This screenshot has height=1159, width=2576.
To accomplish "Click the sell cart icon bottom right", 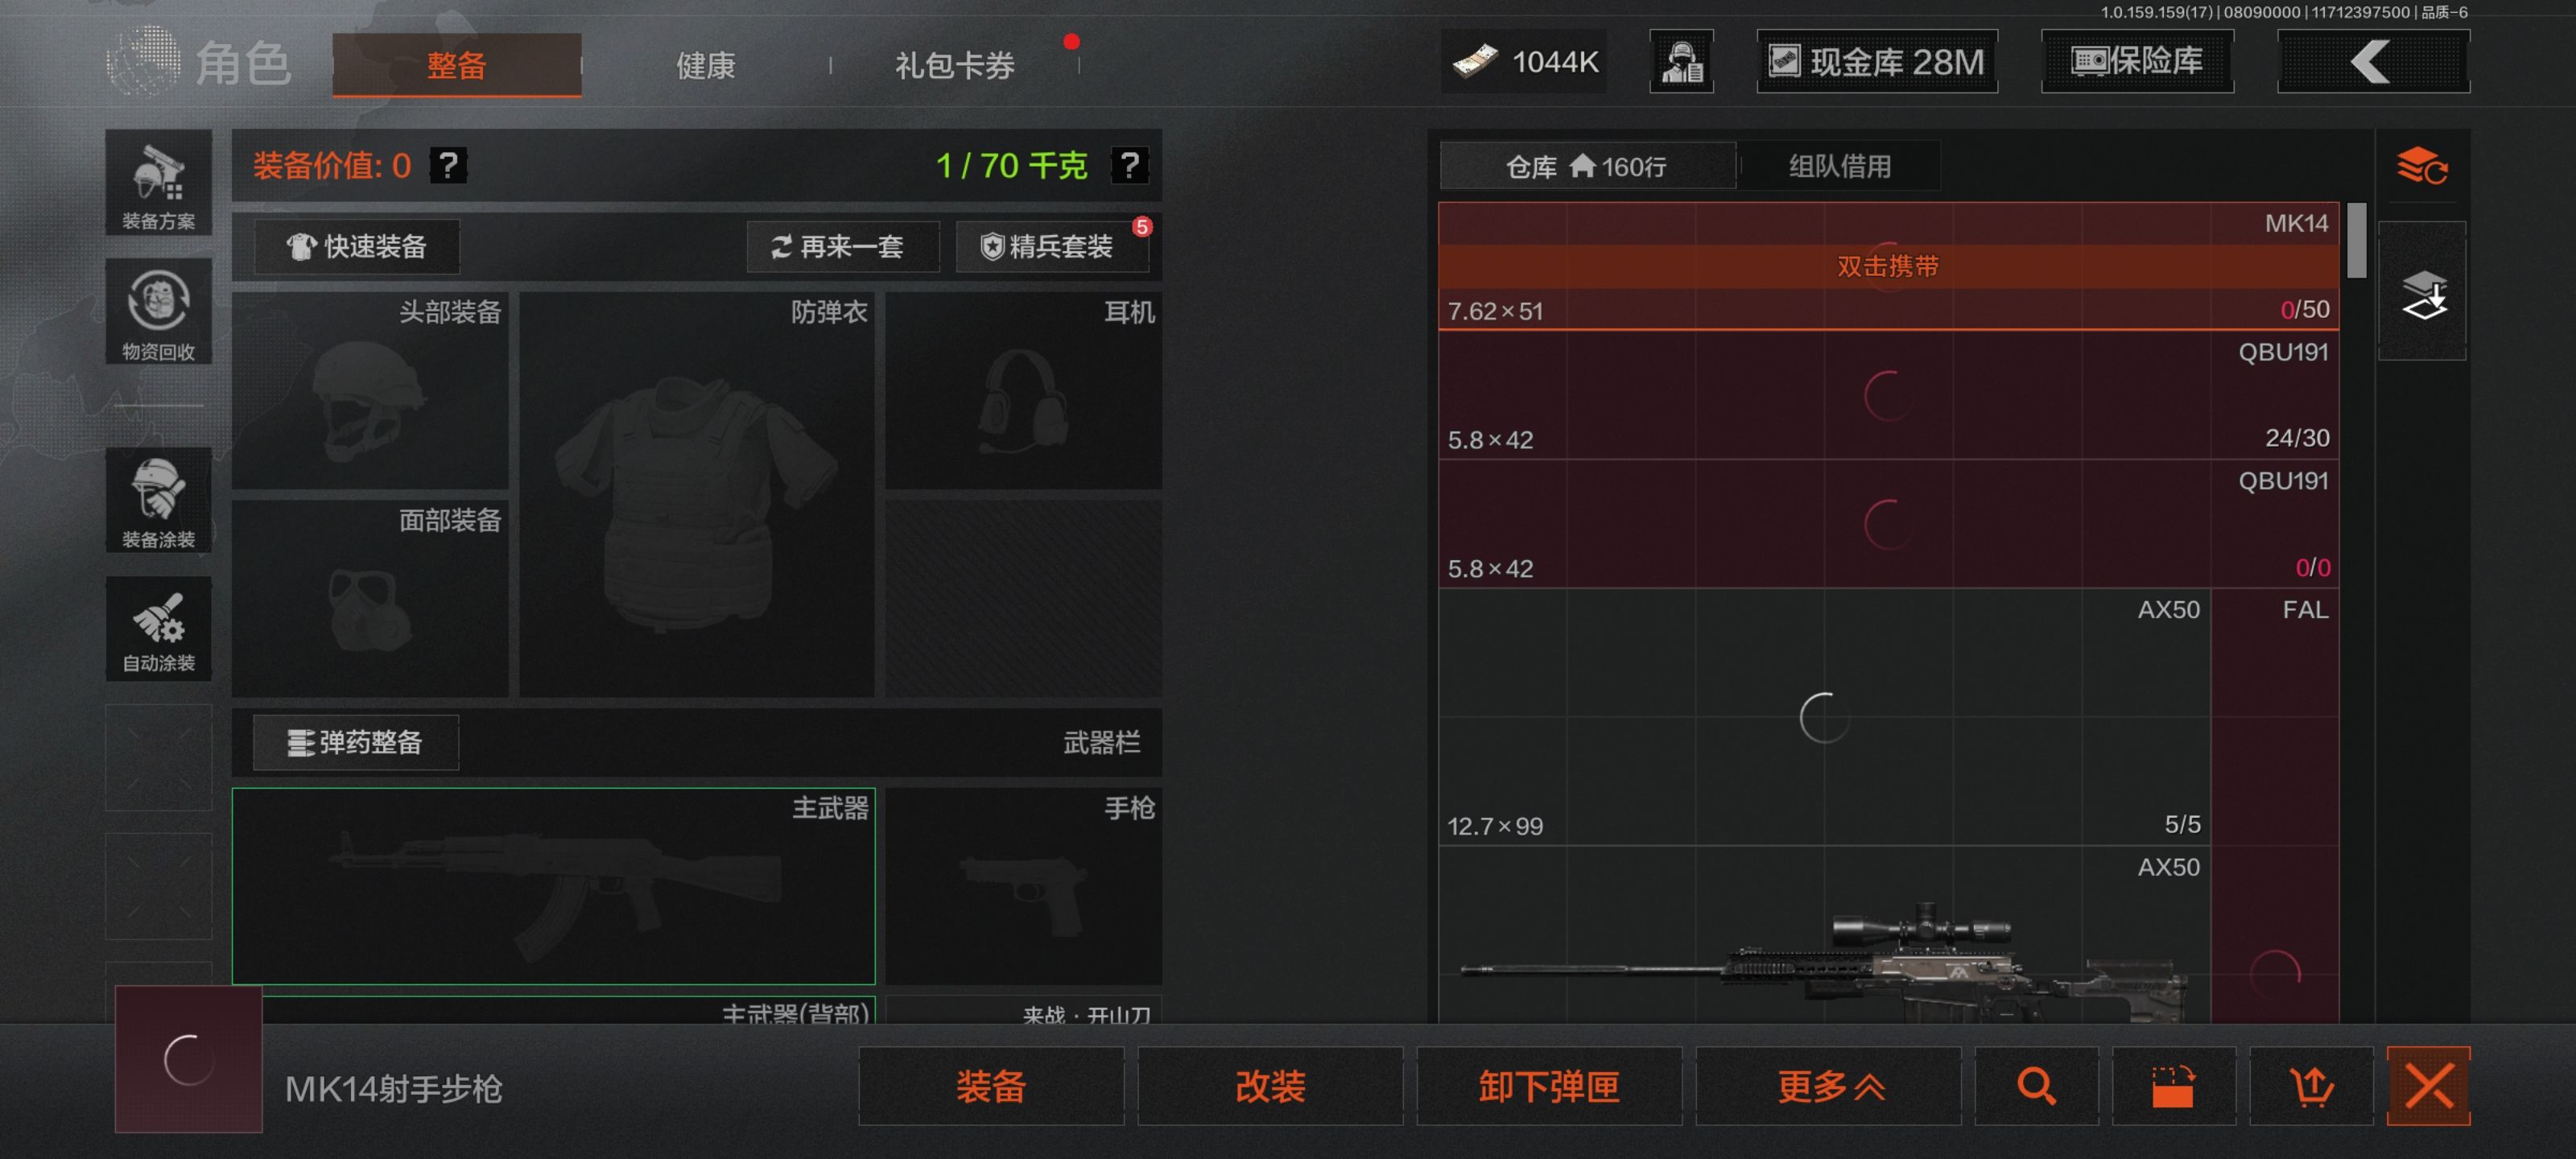I will pyautogui.click(x=2312, y=1086).
